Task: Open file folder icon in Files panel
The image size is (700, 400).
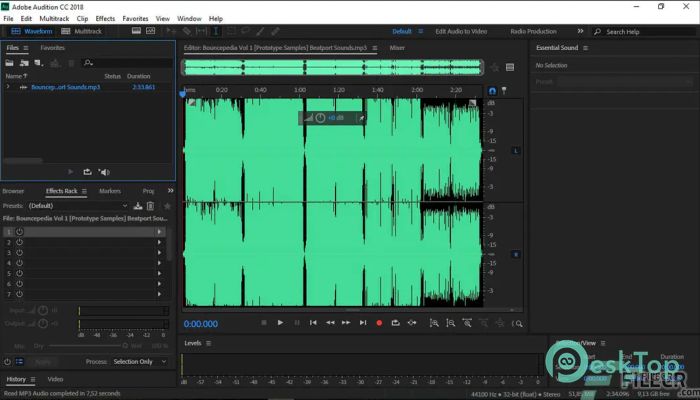Action: [x=9, y=63]
